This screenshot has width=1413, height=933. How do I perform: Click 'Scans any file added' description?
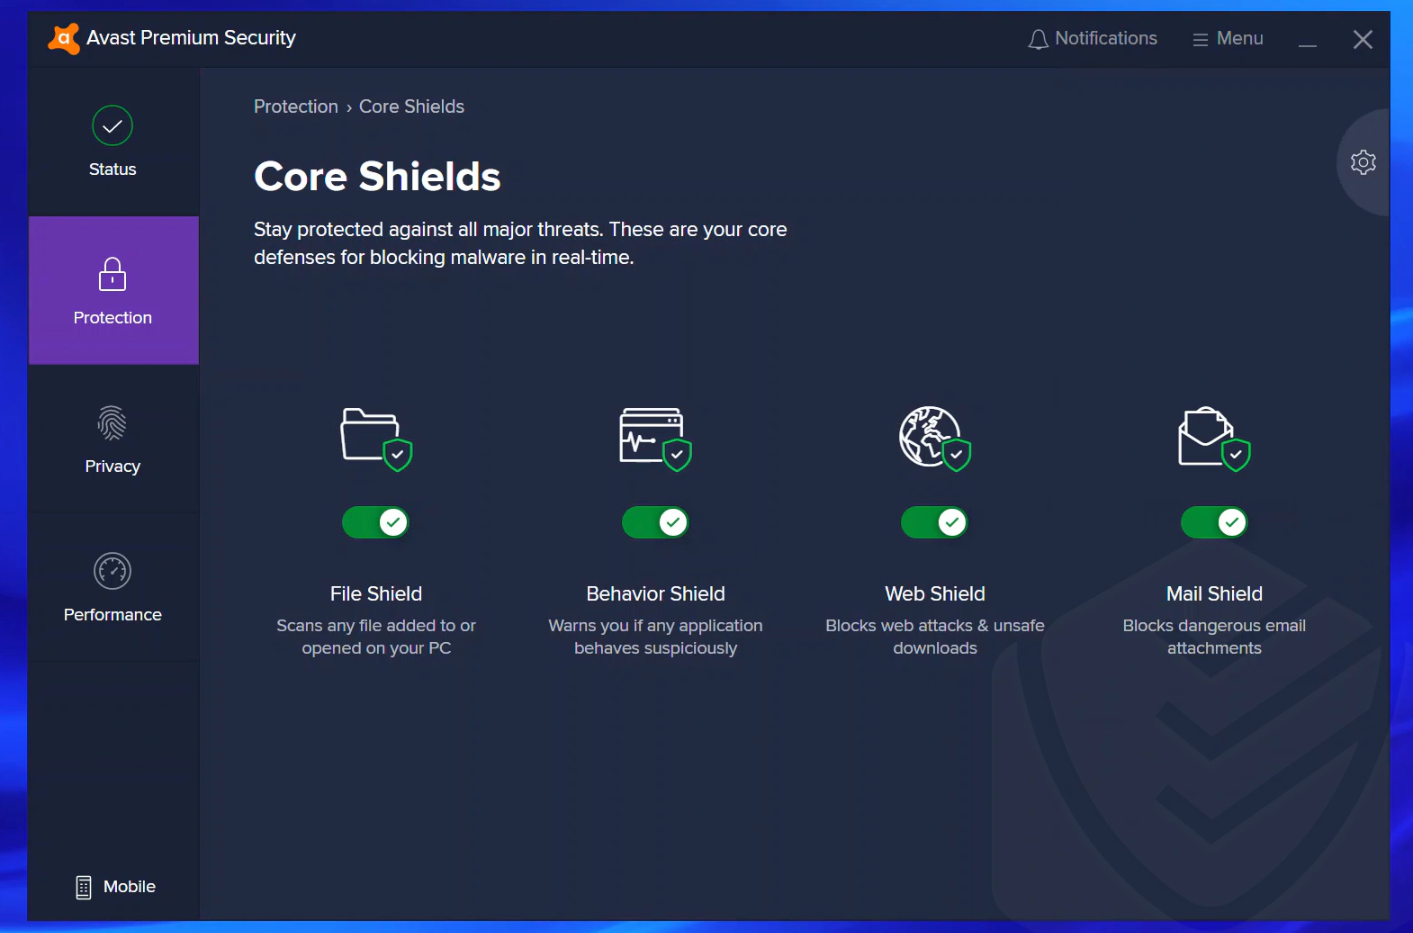point(376,637)
